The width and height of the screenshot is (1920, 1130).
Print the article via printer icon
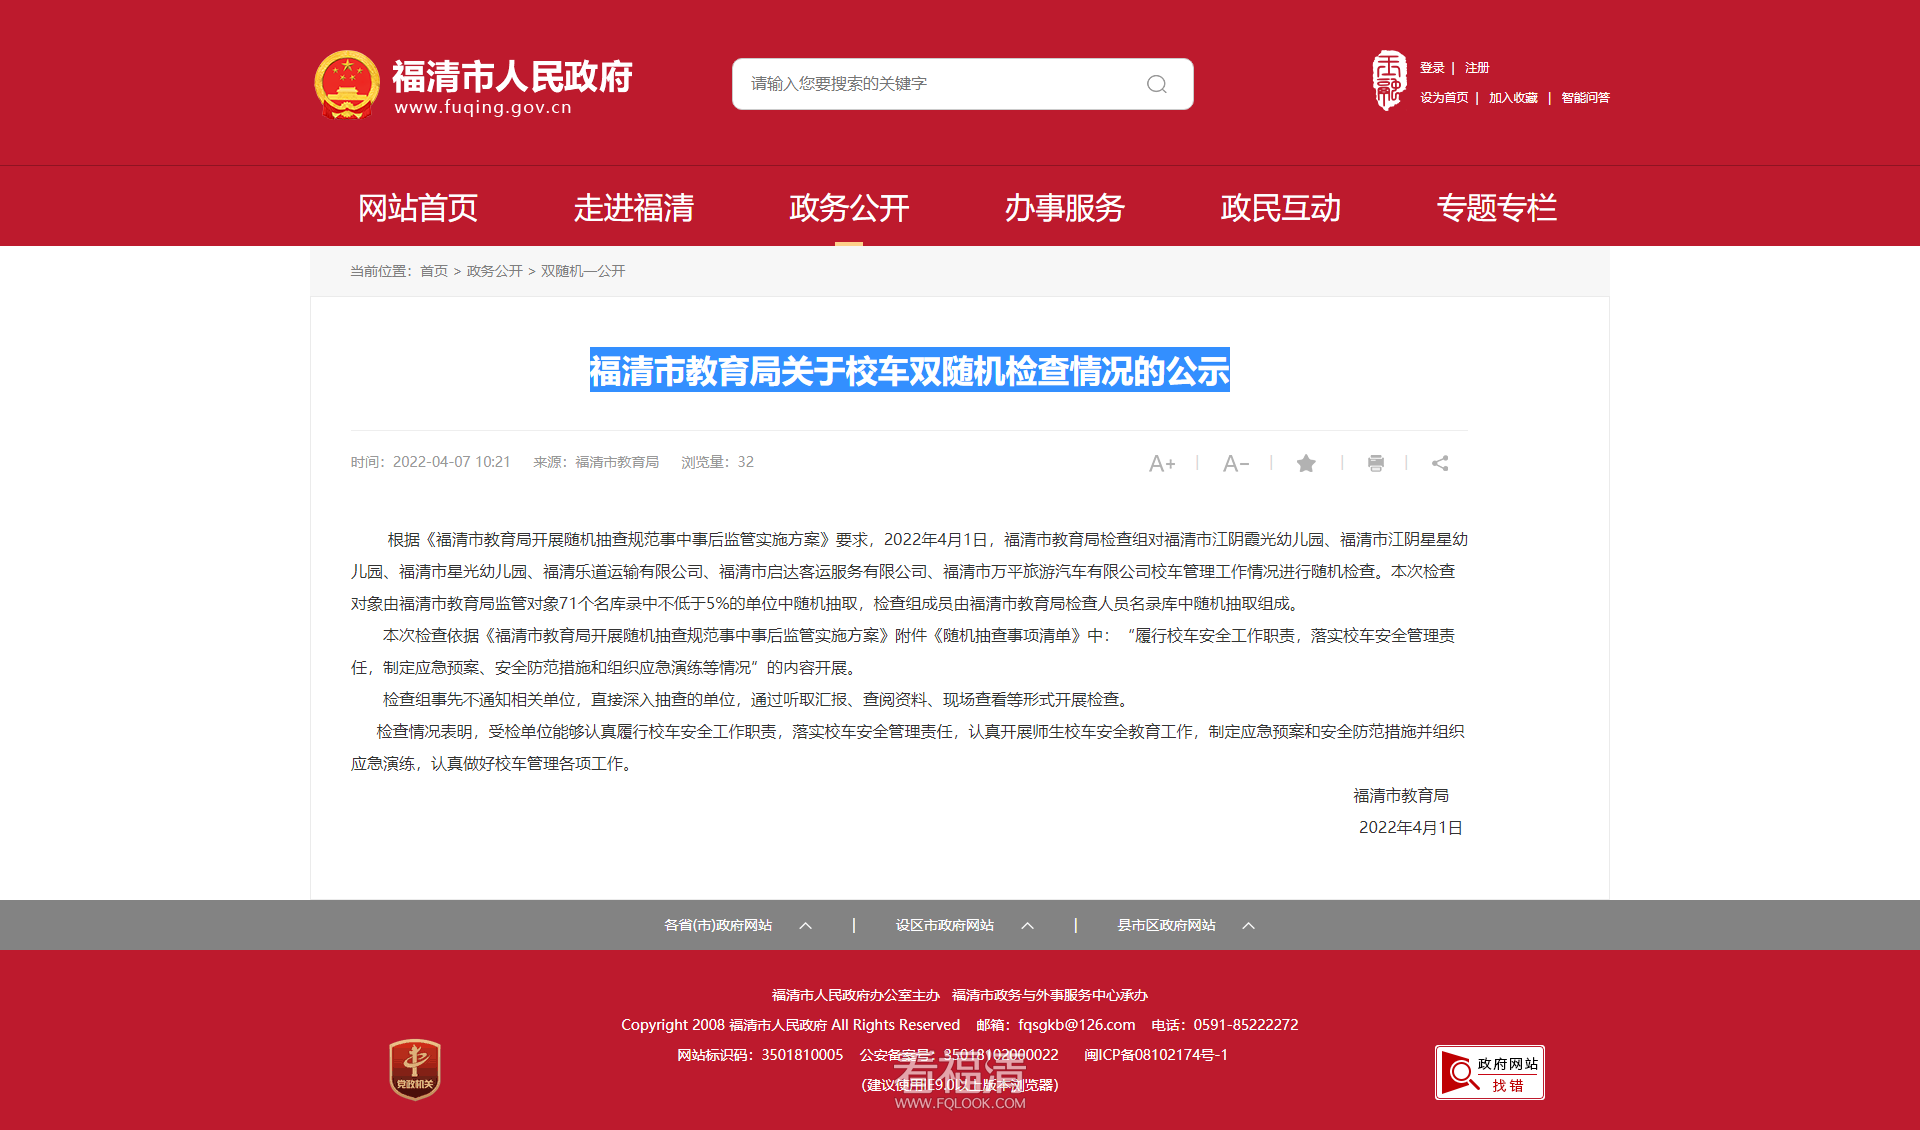pos(1376,463)
